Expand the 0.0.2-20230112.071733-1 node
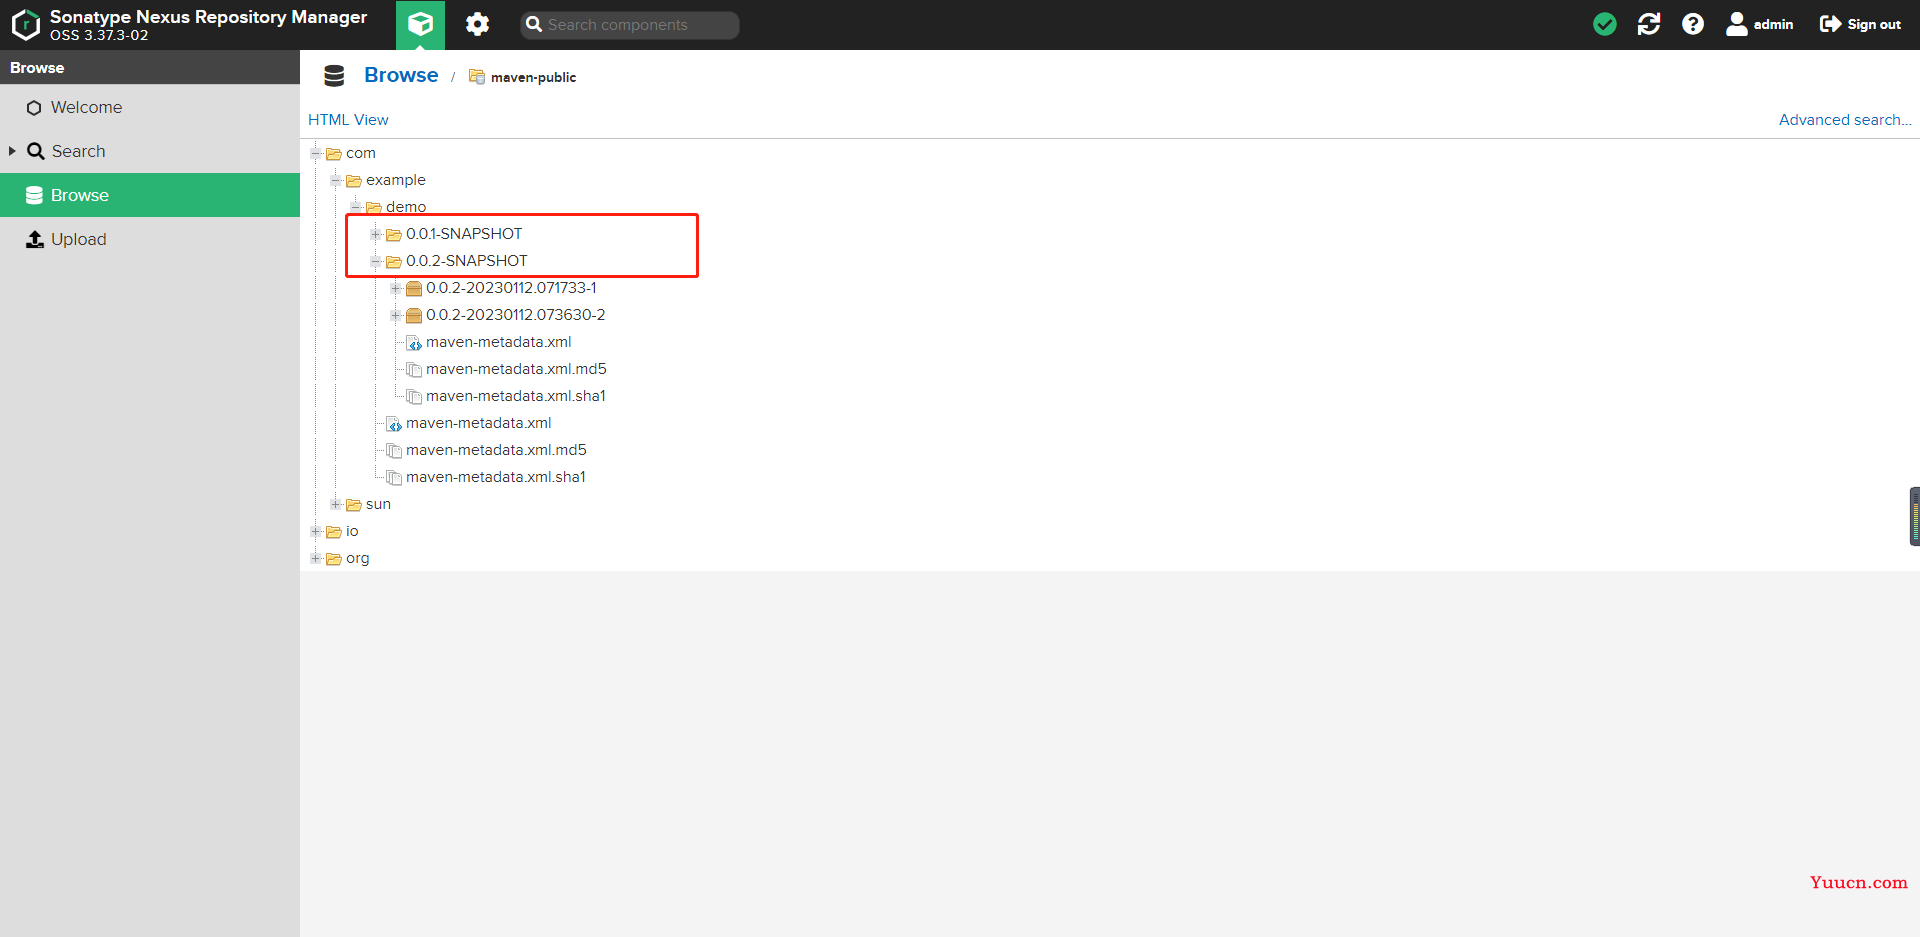The width and height of the screenshot is (1920, 937). [396, 288]
